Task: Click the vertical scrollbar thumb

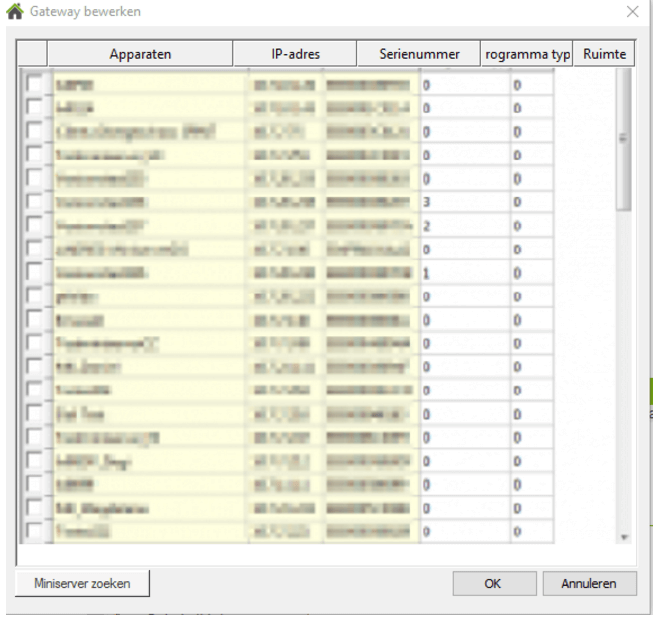Action: tap(625, 140)
